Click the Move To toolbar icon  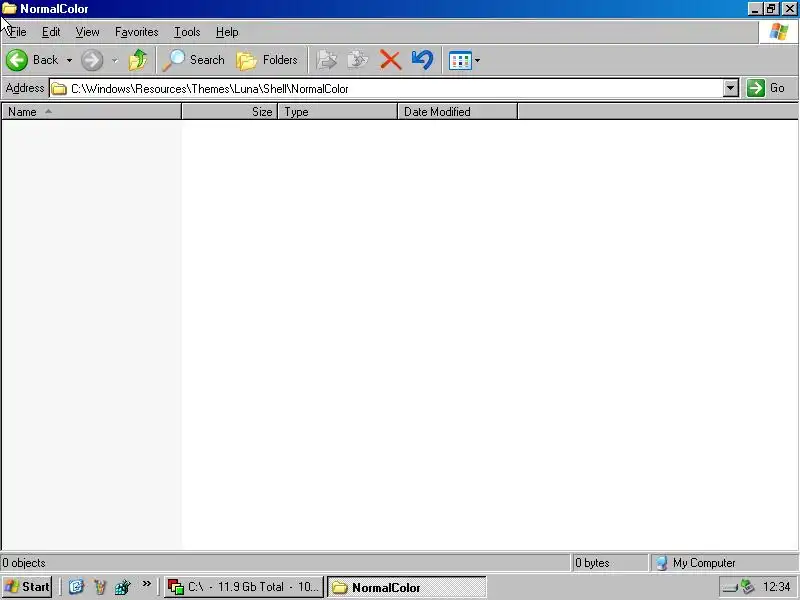[x=327, y=60]
